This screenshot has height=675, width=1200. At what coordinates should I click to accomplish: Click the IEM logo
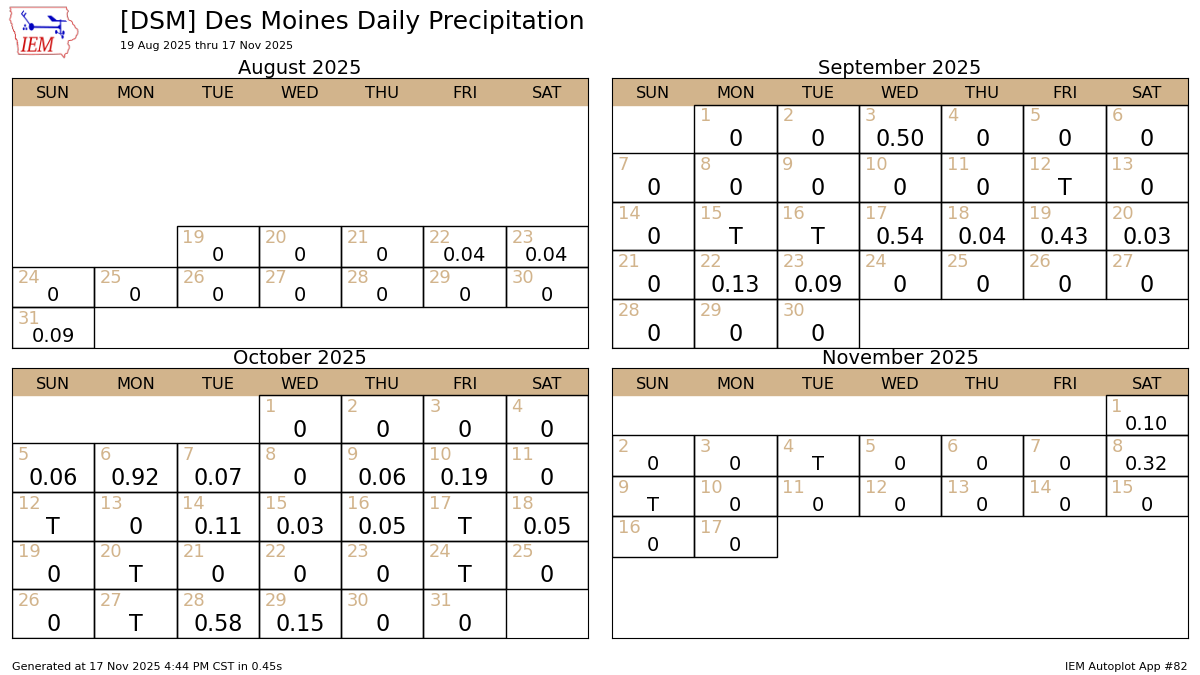(x=44, y=32)
